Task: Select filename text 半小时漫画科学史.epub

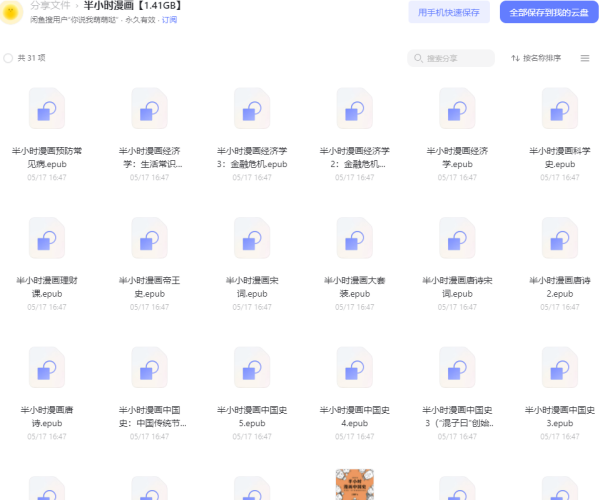Action: point(559,157)
